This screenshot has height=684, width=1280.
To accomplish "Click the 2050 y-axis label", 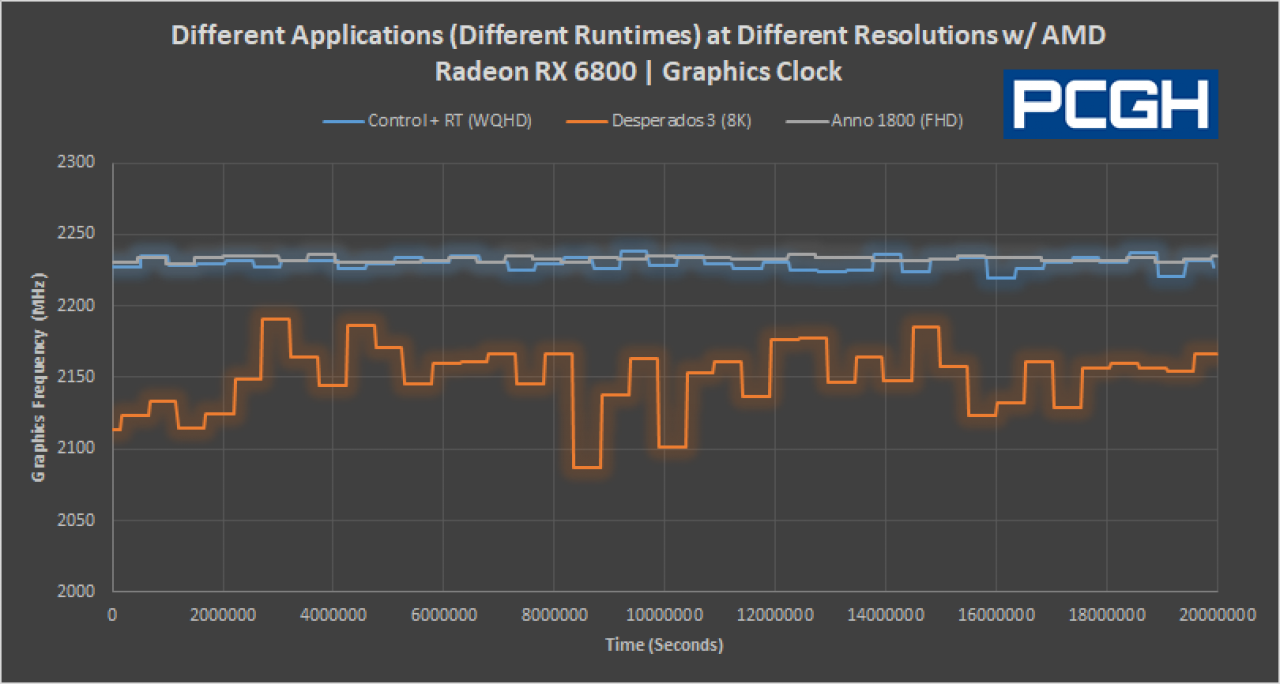I will 77,520.
